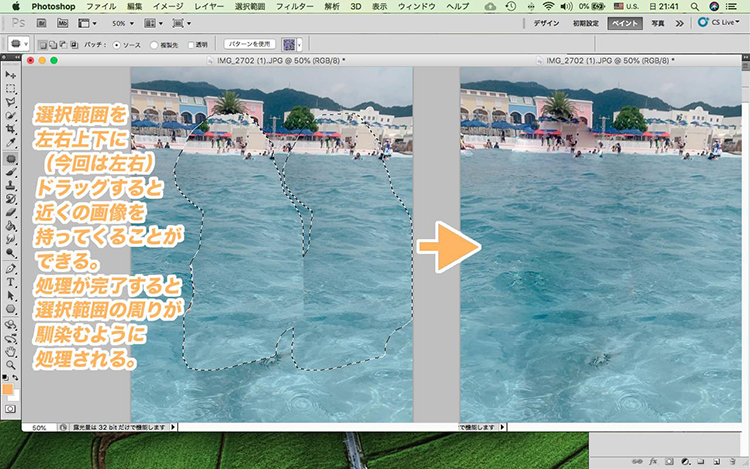Image resolution: width=750 pixels, height=469 pixels.
Task: Open the レイヤー menu
Action: point(210,6)
